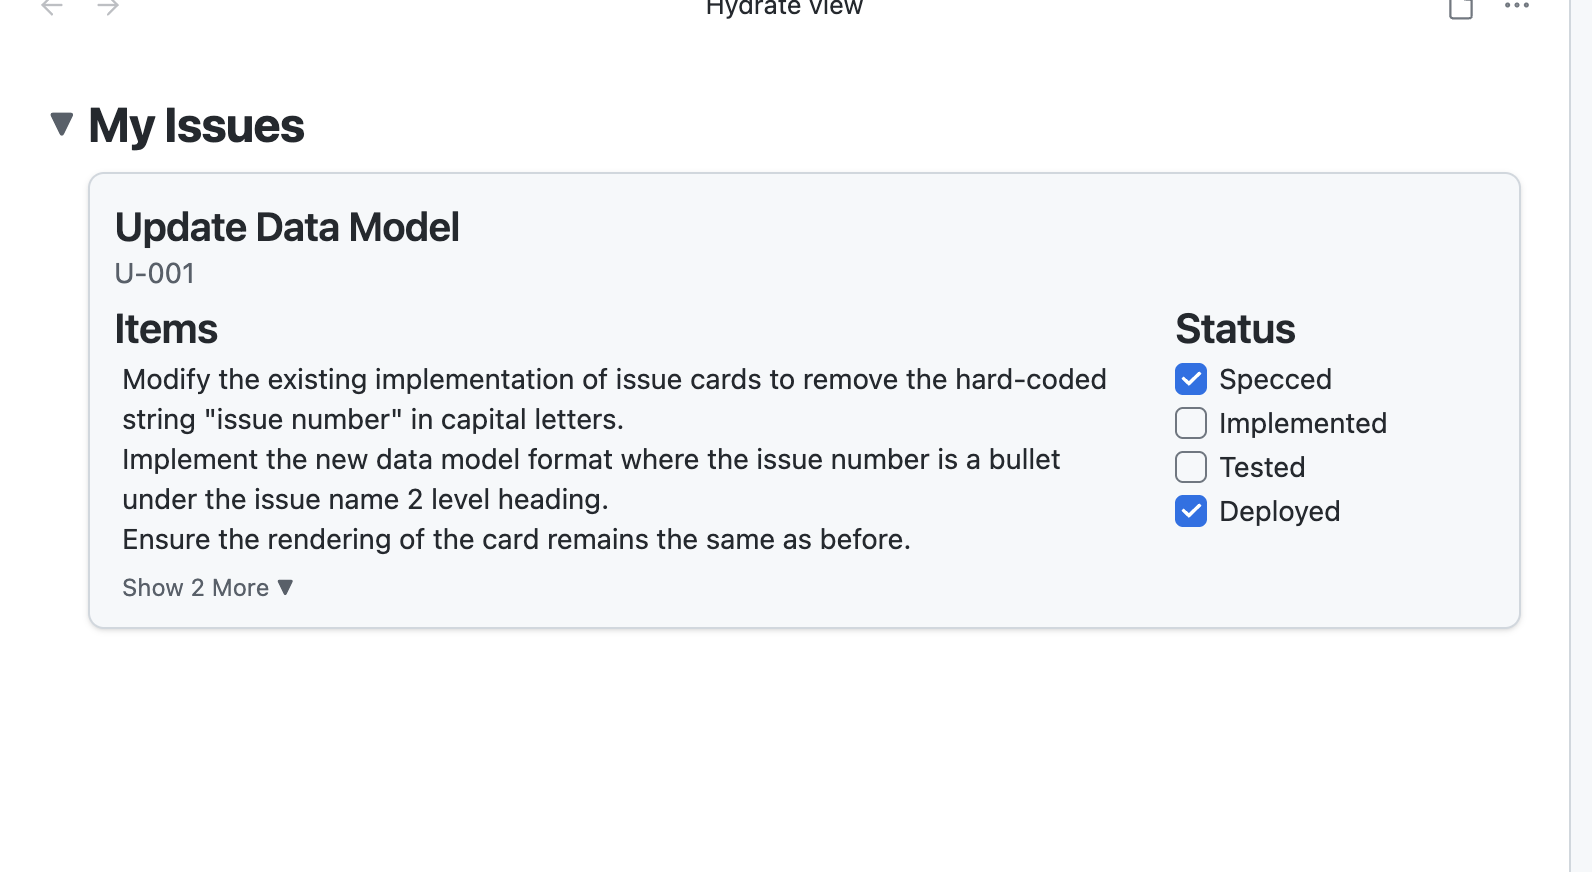The width and height of the screenshot is (1592, 872).
Task: Click the "Tested" status label text
Action: click(x=1262, y=467)
